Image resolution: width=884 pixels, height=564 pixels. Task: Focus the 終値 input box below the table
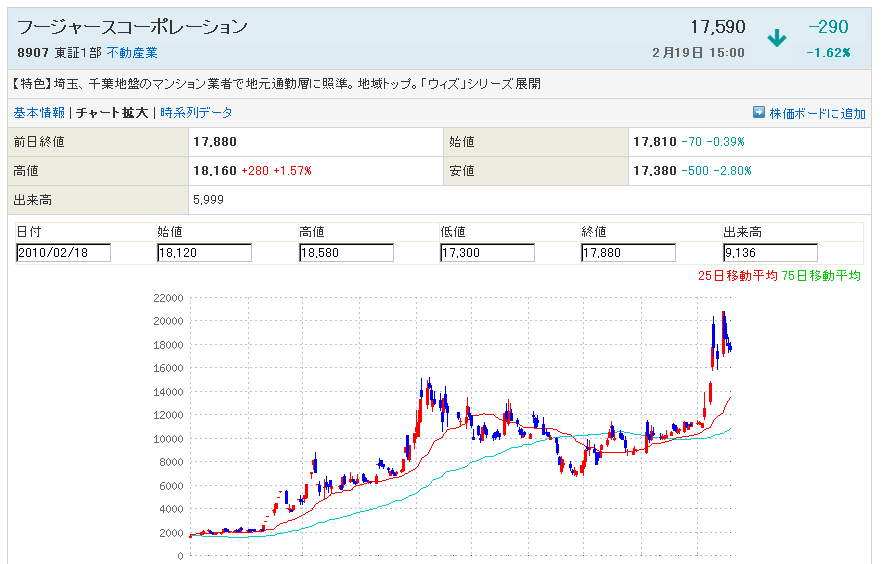point(628,253)
